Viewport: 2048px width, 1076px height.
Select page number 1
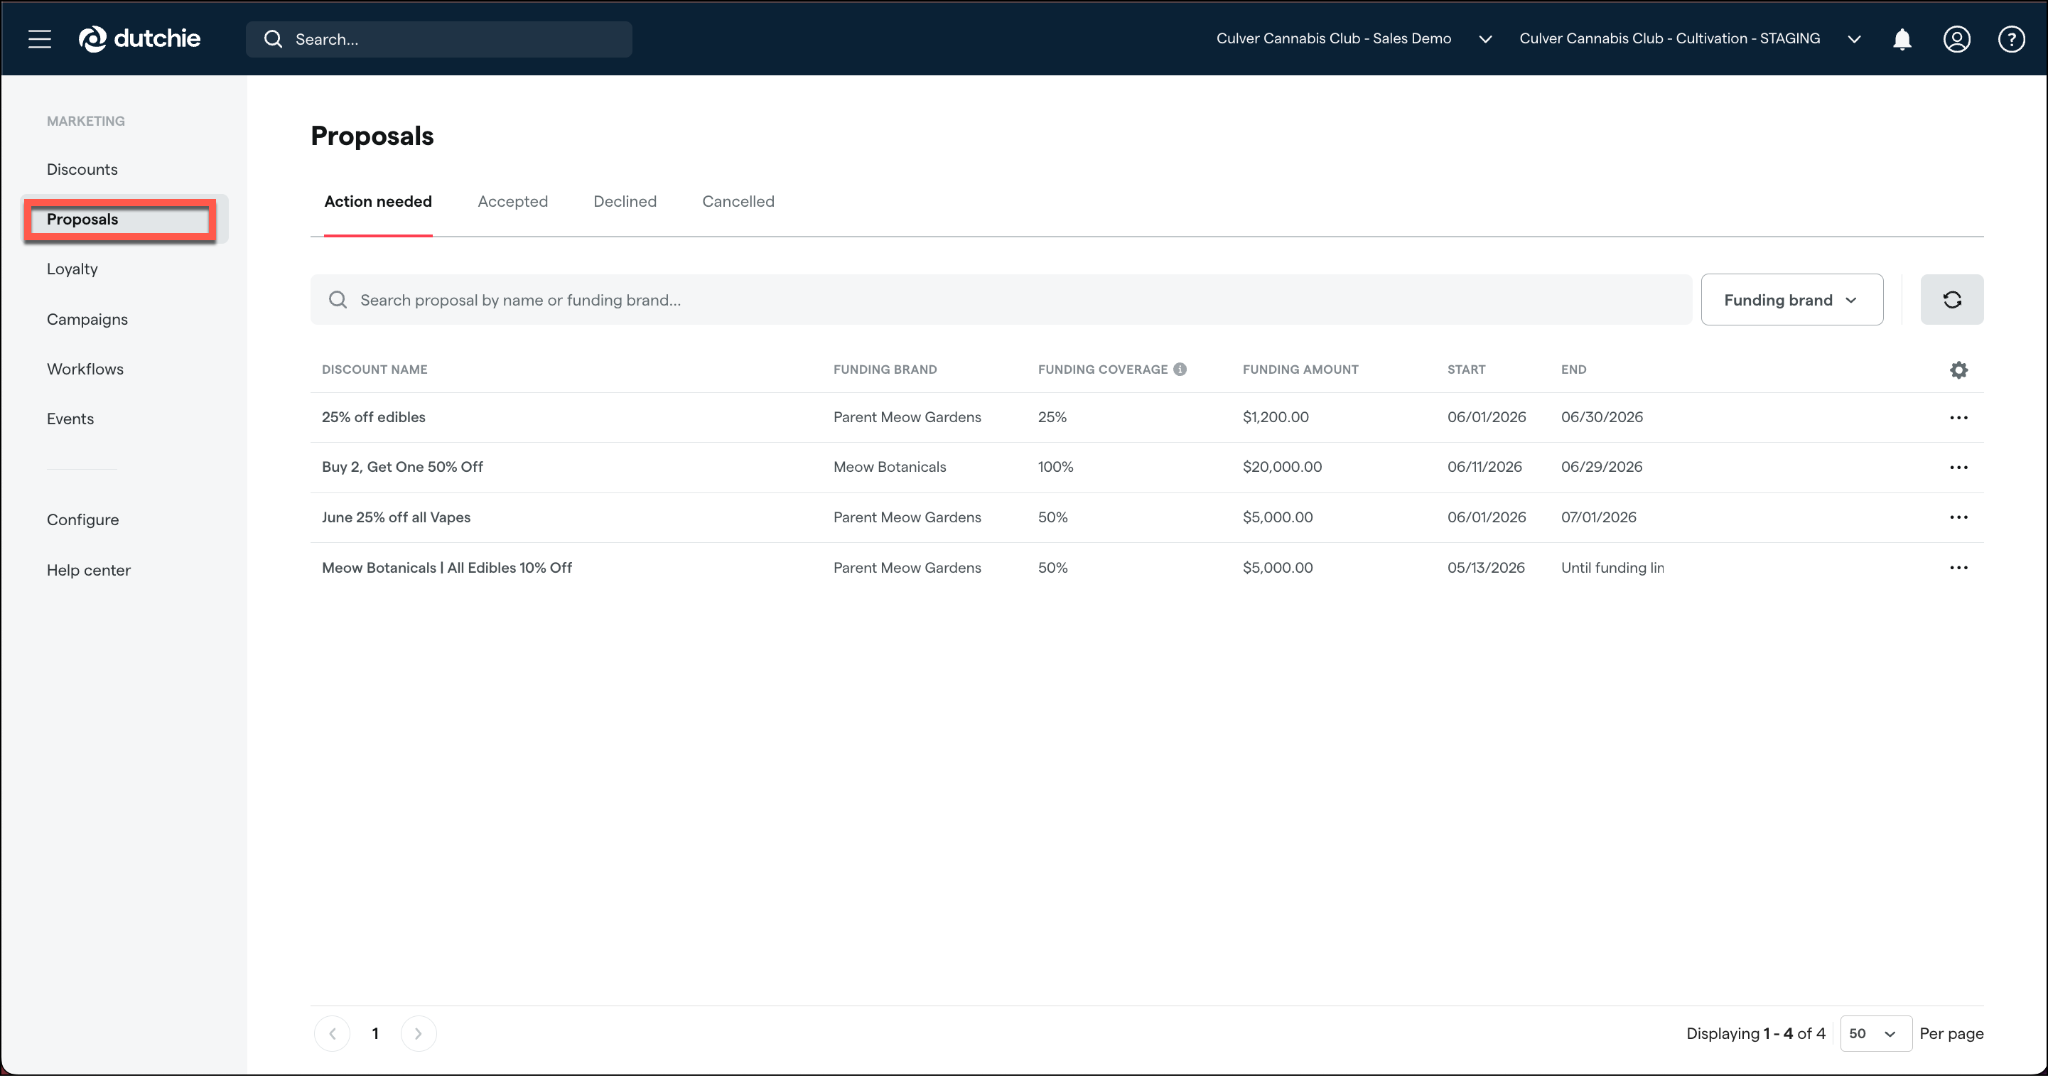375,1033
